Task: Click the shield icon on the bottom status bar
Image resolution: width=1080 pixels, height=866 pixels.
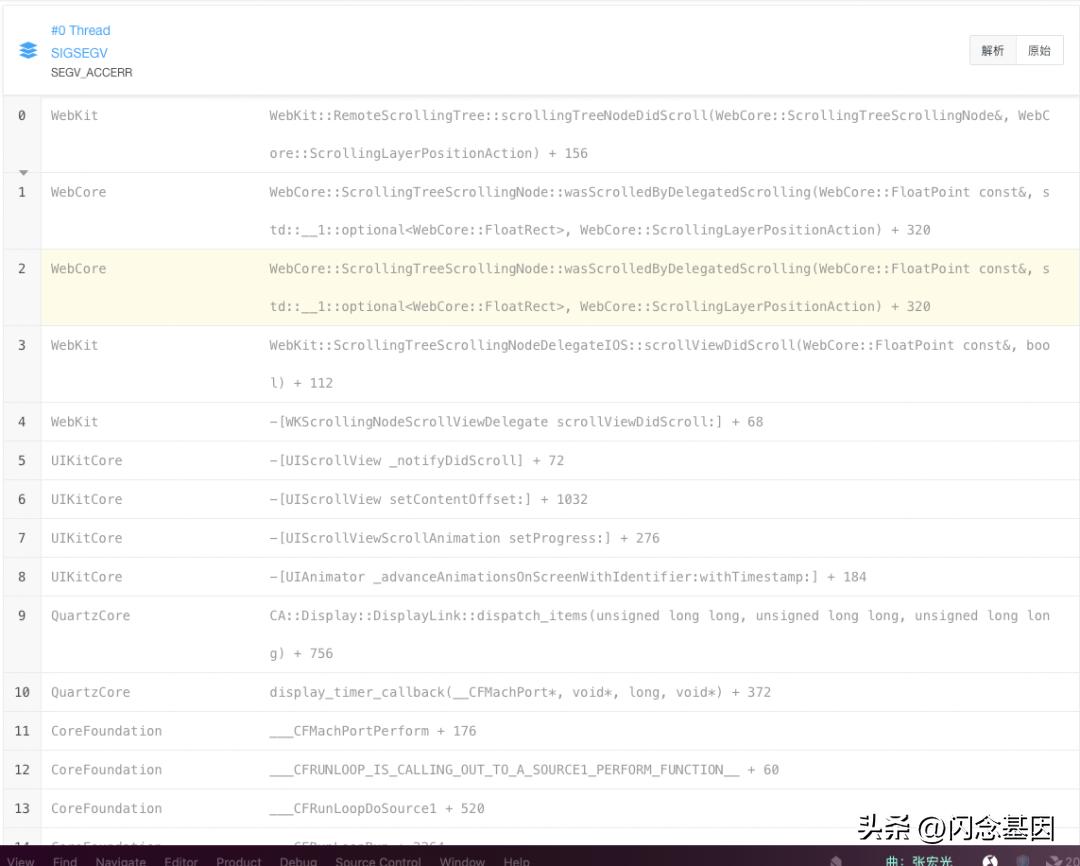Action: pyautogui.click(x=1023, y=858)
